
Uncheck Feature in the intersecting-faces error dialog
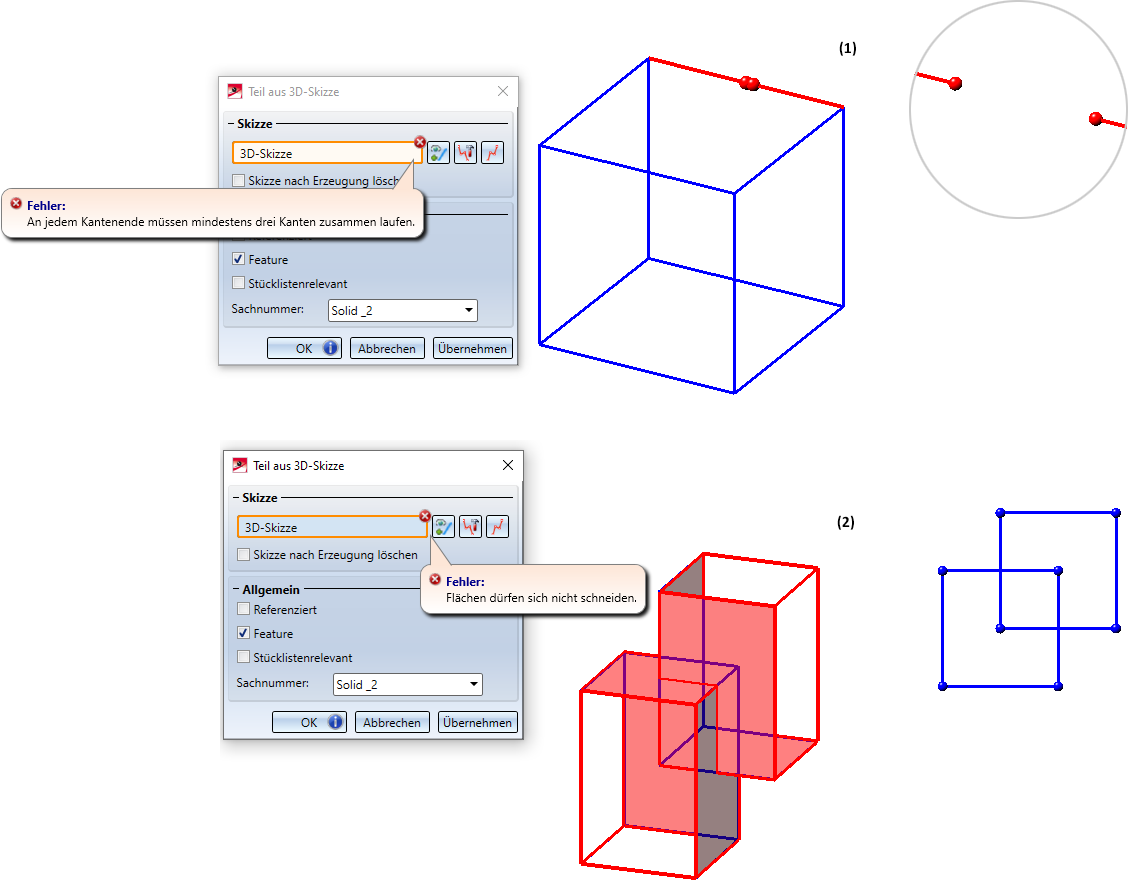pos(244,633)
